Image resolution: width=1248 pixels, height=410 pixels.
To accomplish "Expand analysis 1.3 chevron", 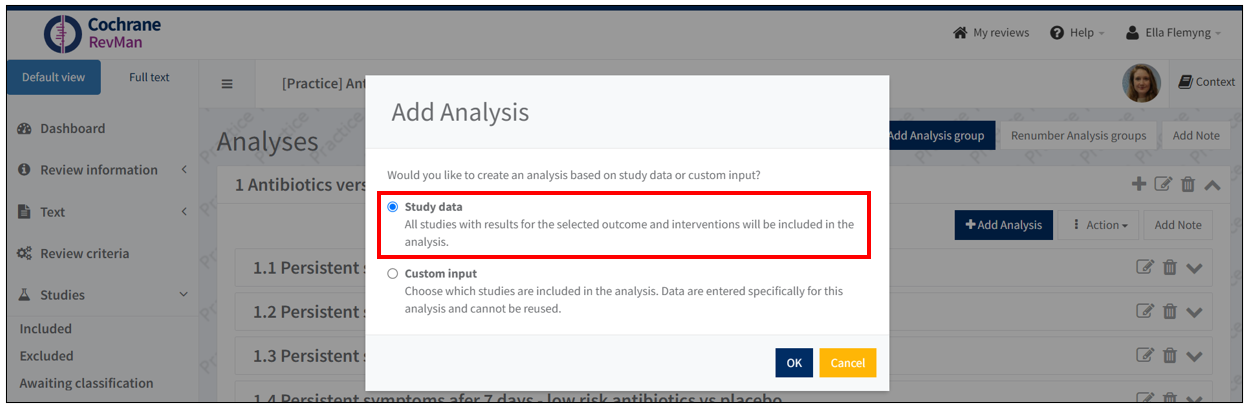I will (1194, 355).
